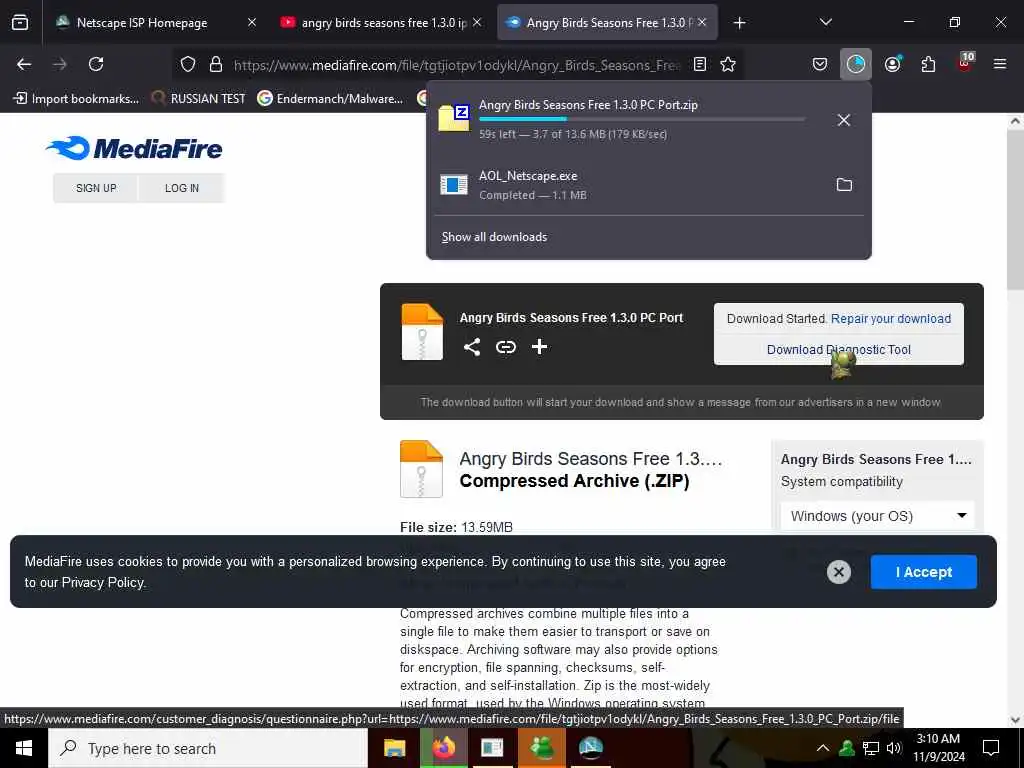Dismiss the cookie banner with X
The image size is (1024, 768).
[x=839, y=572]
